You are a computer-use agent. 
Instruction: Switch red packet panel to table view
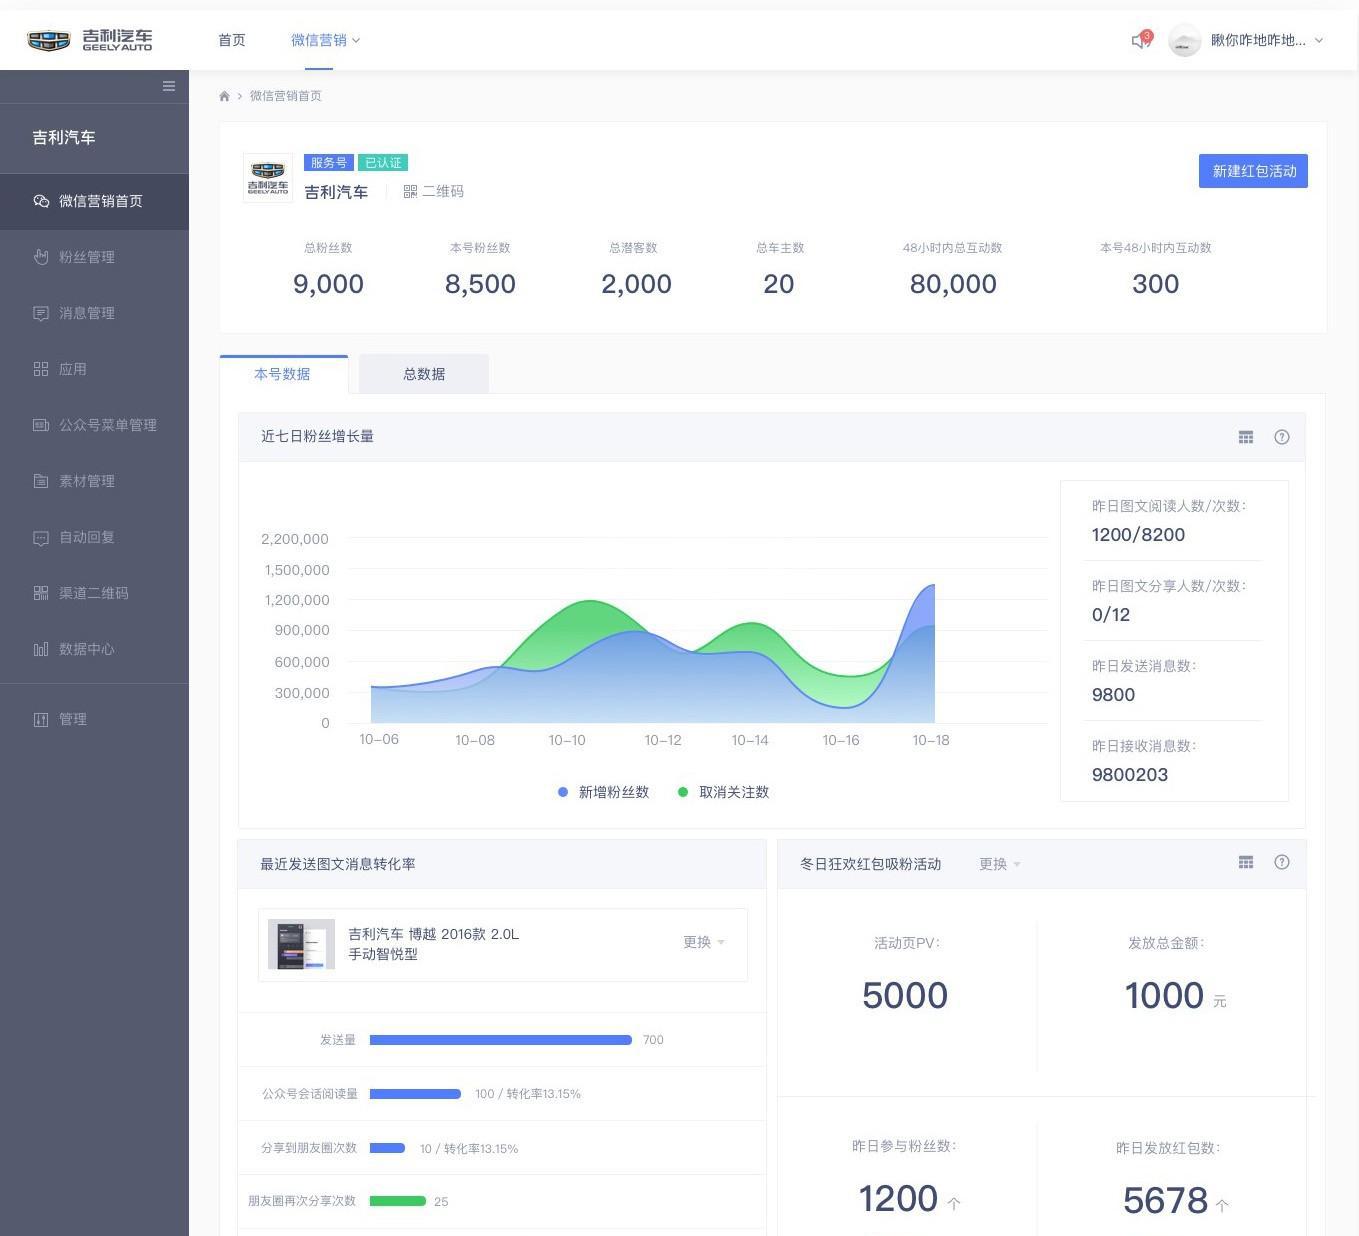1246,862
